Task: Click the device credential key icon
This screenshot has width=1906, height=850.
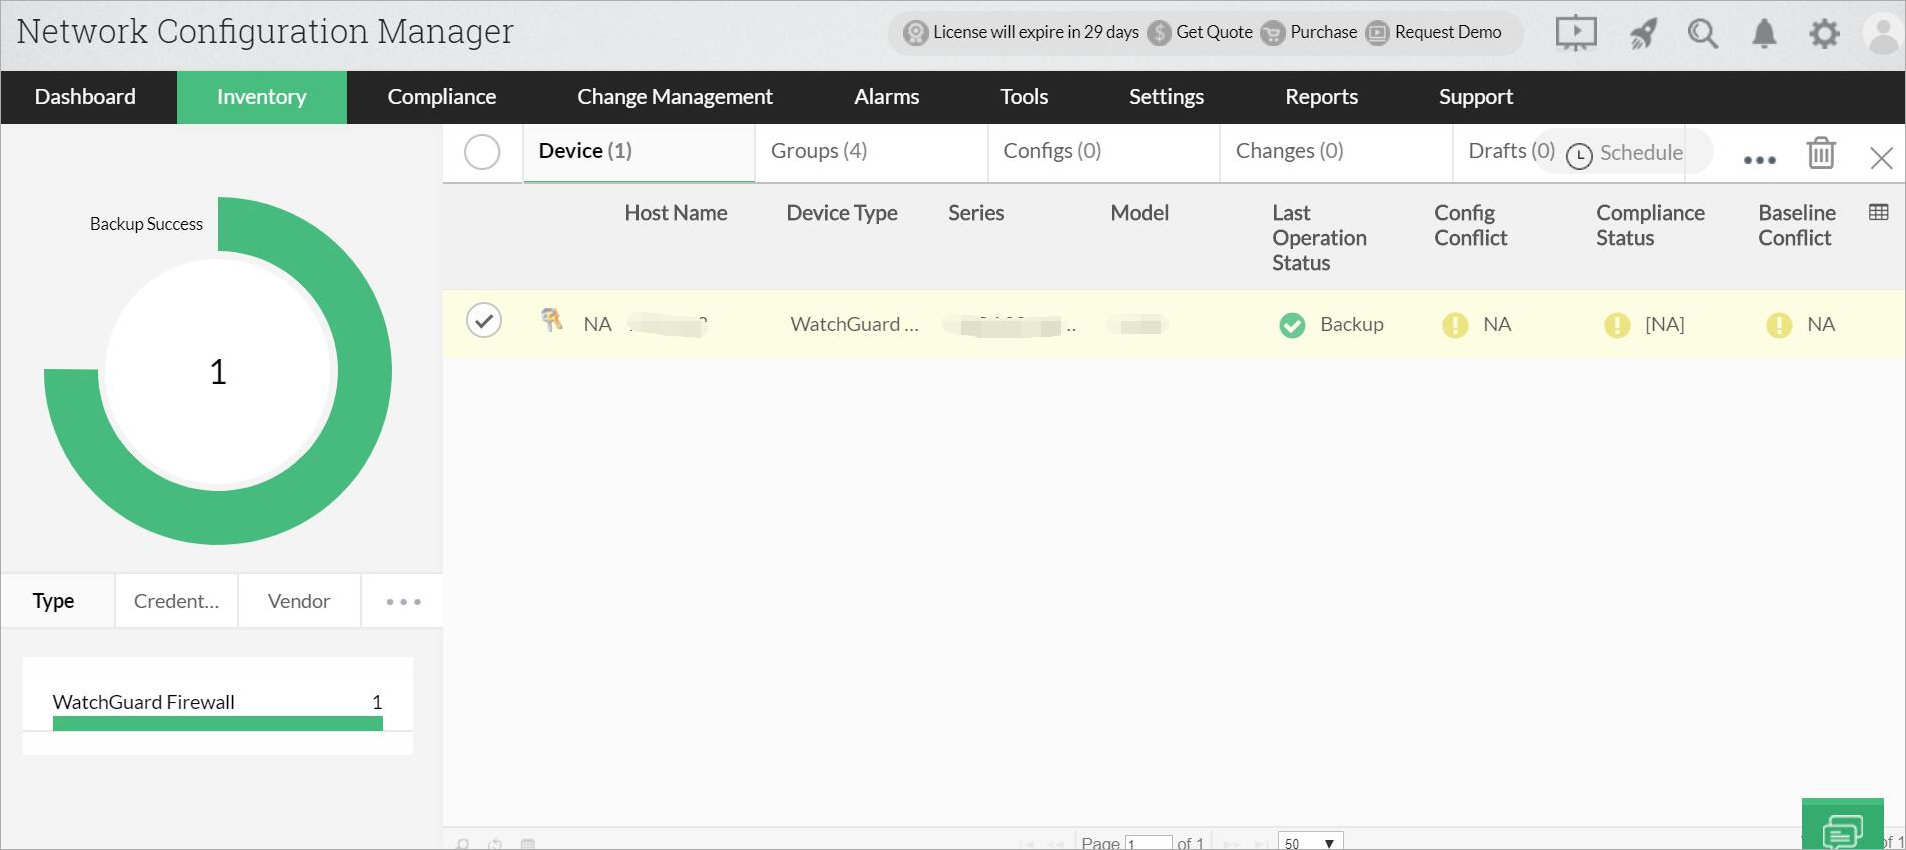Action: [x=551, y=320]
